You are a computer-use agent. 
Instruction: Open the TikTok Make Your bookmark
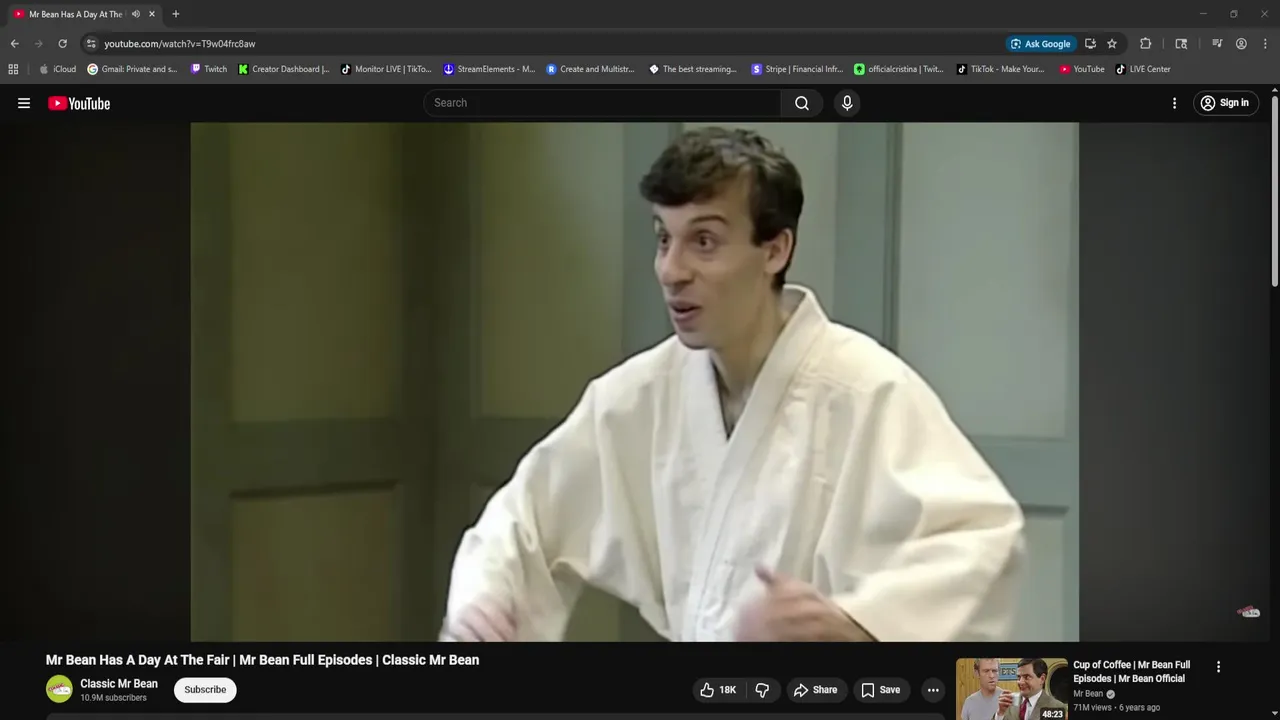(x=1001, y=69)
